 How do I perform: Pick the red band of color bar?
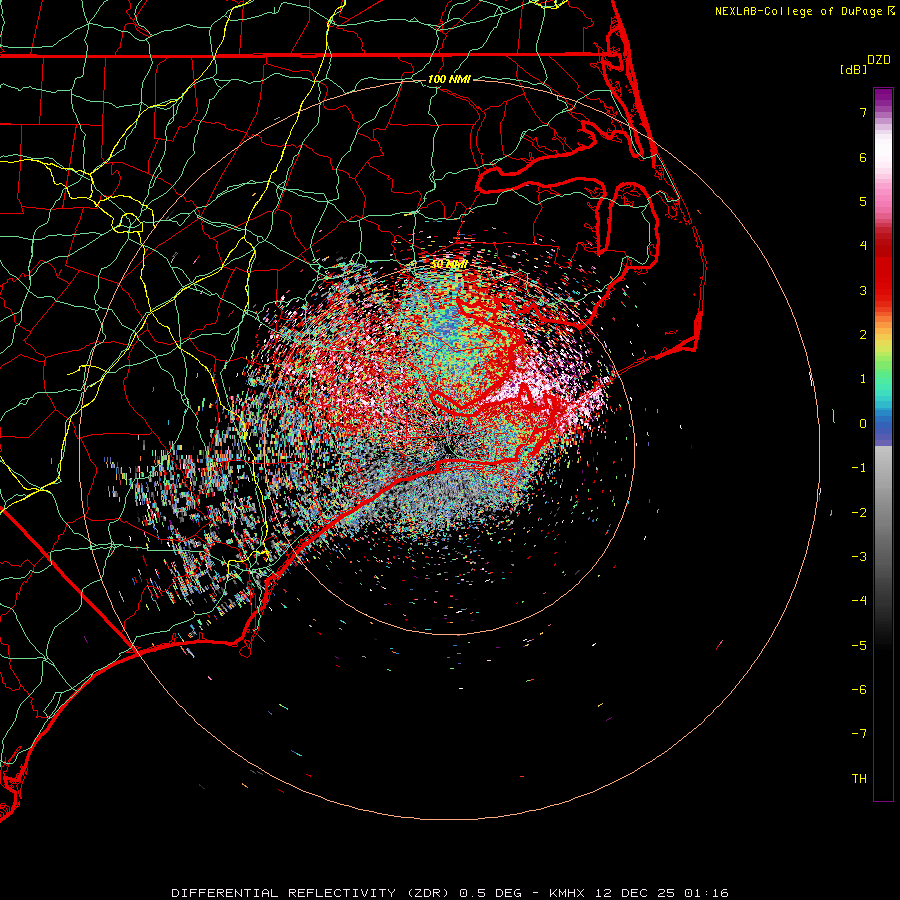883,270
